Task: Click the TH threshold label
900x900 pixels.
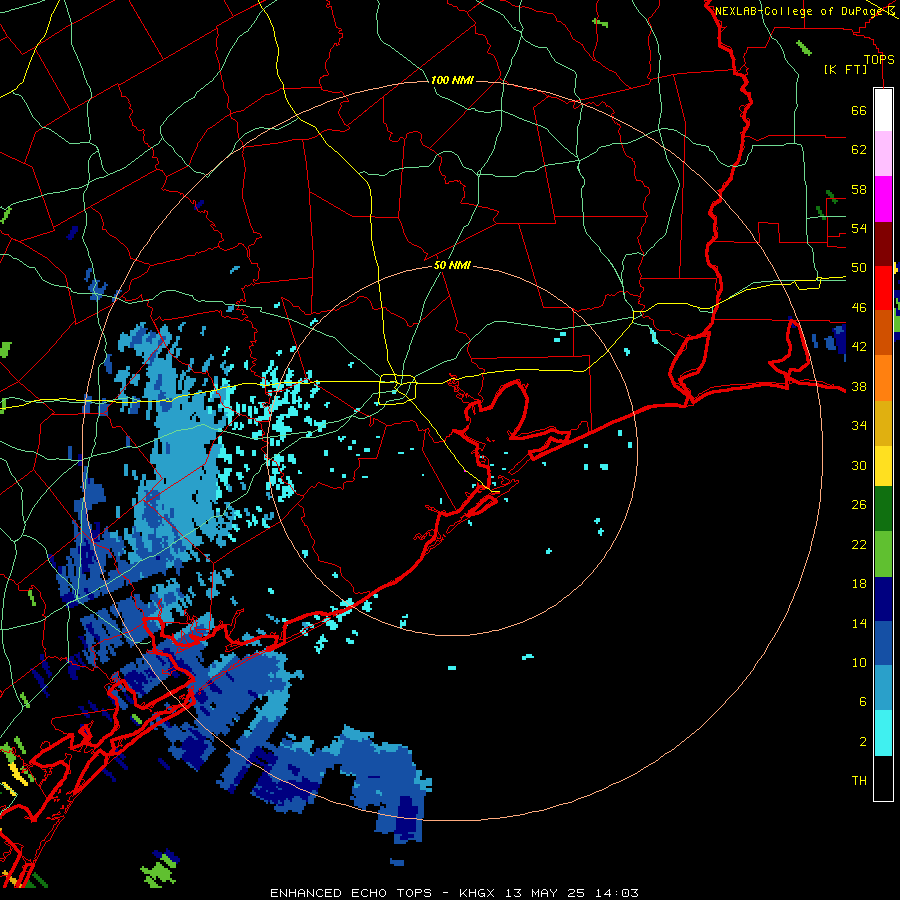Action: pos(859,780)
